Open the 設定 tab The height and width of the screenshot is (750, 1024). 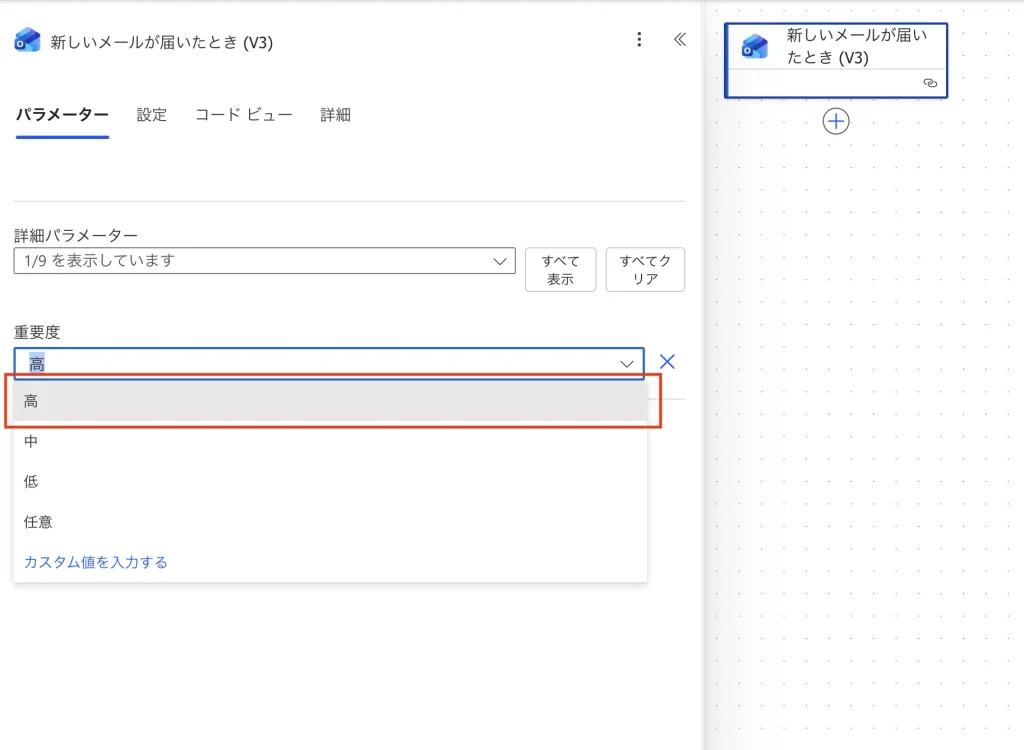click(152, 115)
